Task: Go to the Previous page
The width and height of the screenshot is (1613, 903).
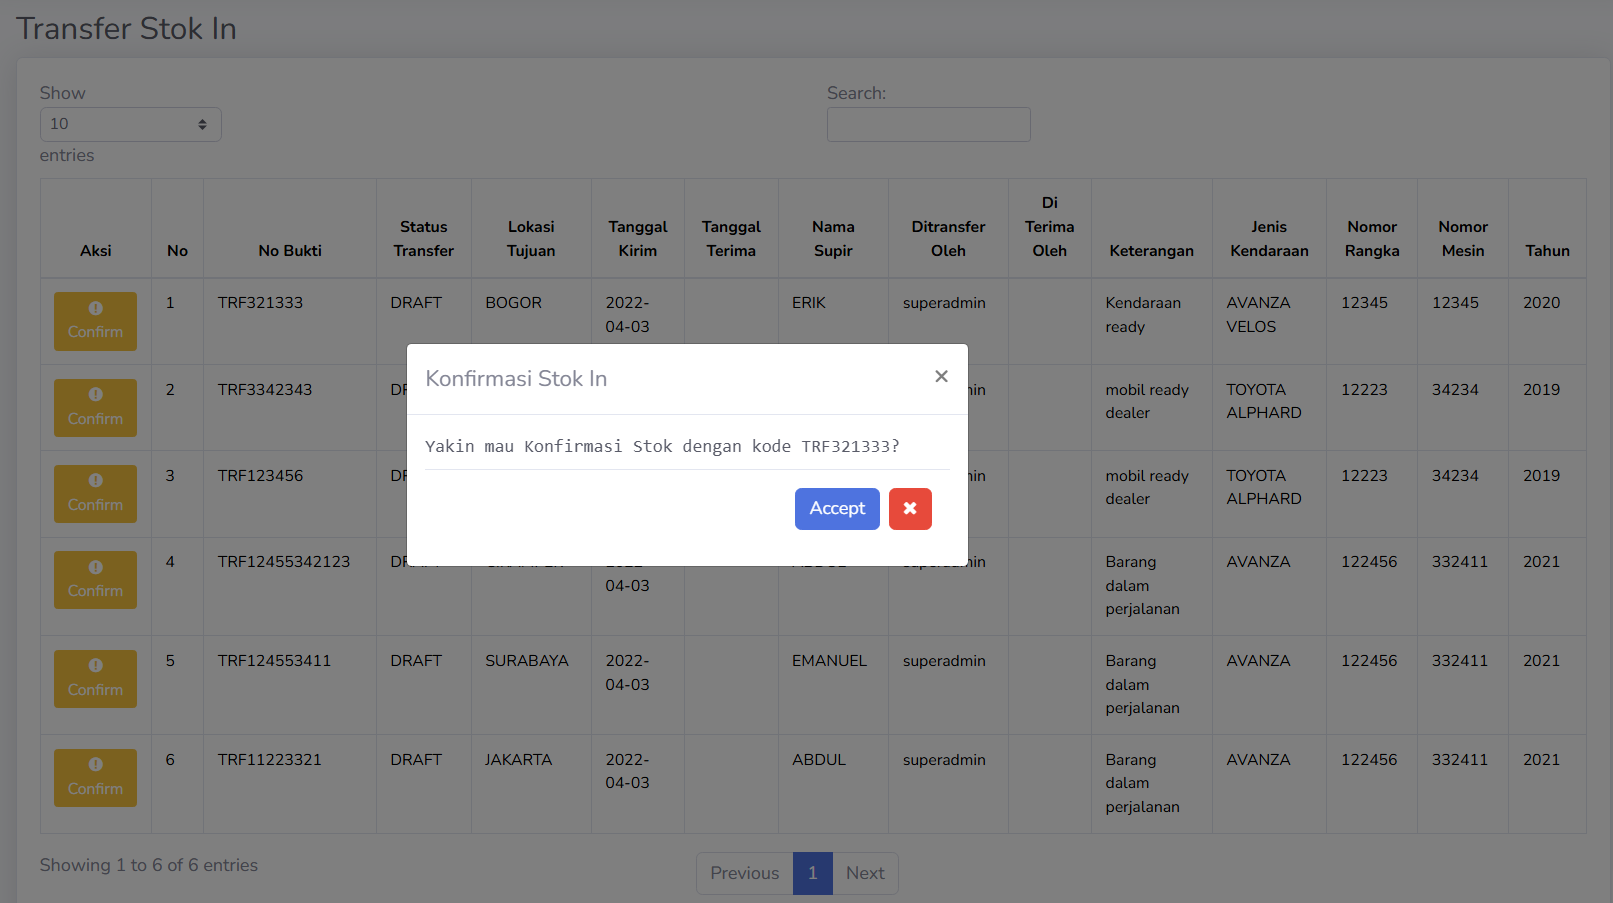Action: pyautogui.click(x=744, y=873)
